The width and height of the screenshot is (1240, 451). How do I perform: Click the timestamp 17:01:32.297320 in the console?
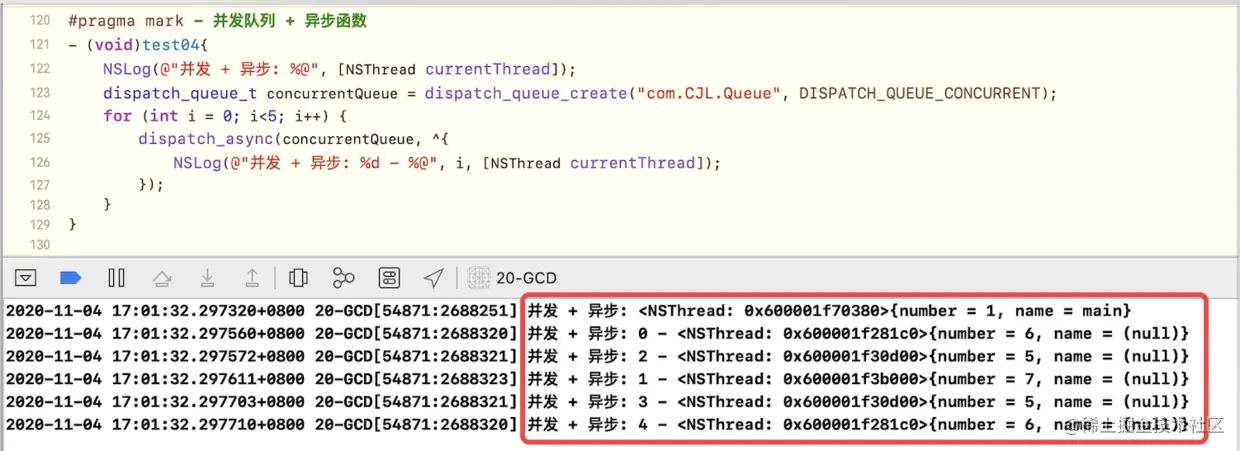(180, 311)
